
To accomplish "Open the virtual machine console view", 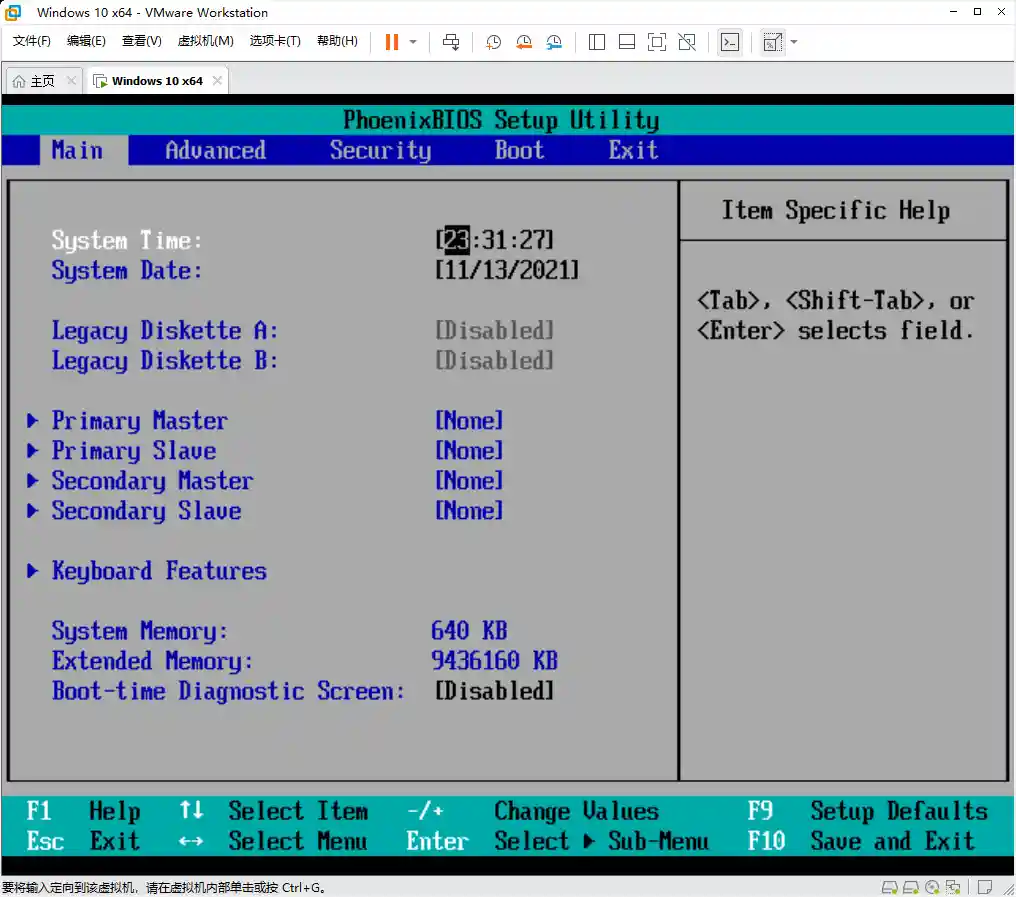I will pyautogui.click(x=730, y=42).
